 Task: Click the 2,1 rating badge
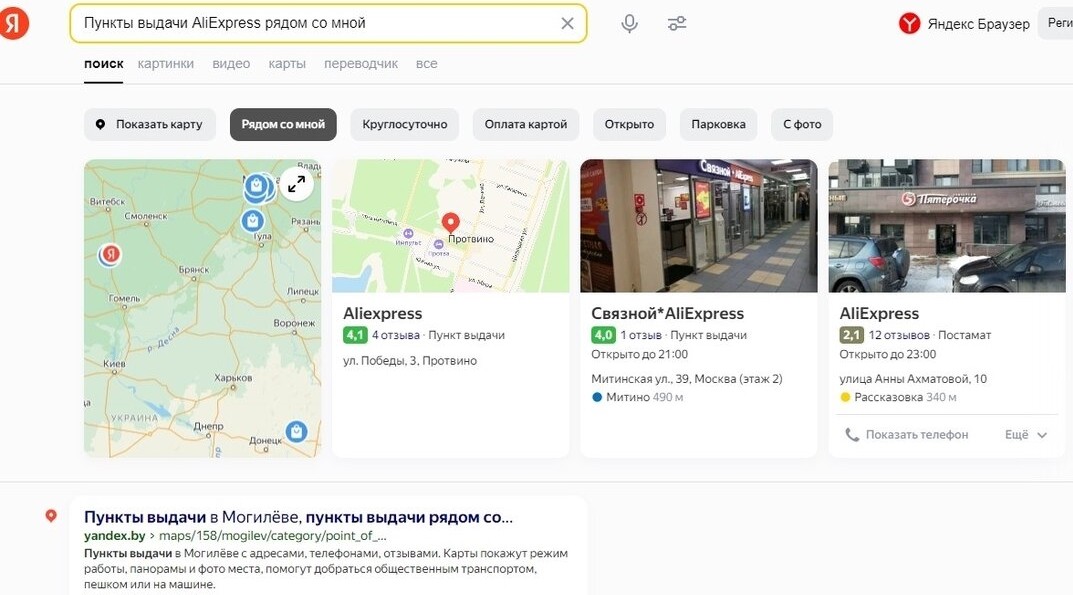coord(851,335)
